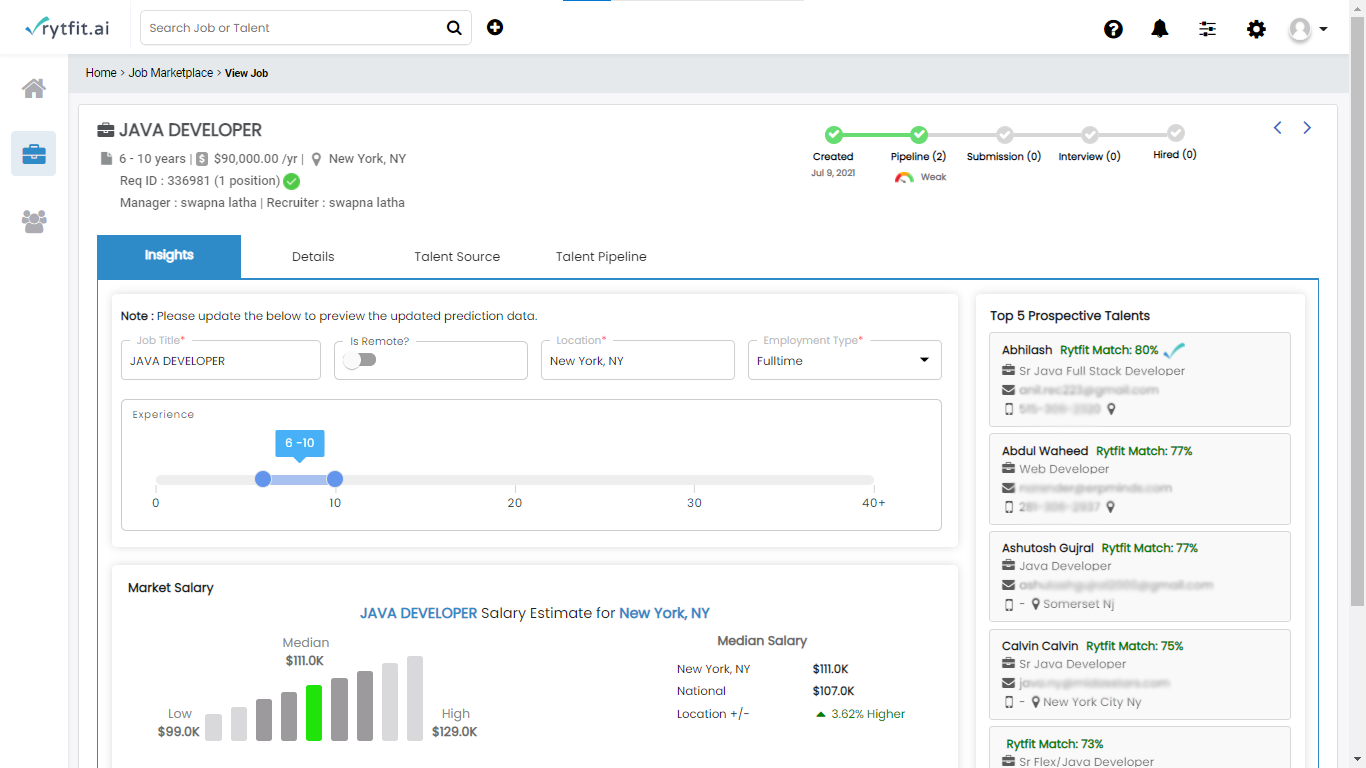Switch to the Details tab
The image size is (1366, 768).
pyautogui.click(x=313, y=257)
